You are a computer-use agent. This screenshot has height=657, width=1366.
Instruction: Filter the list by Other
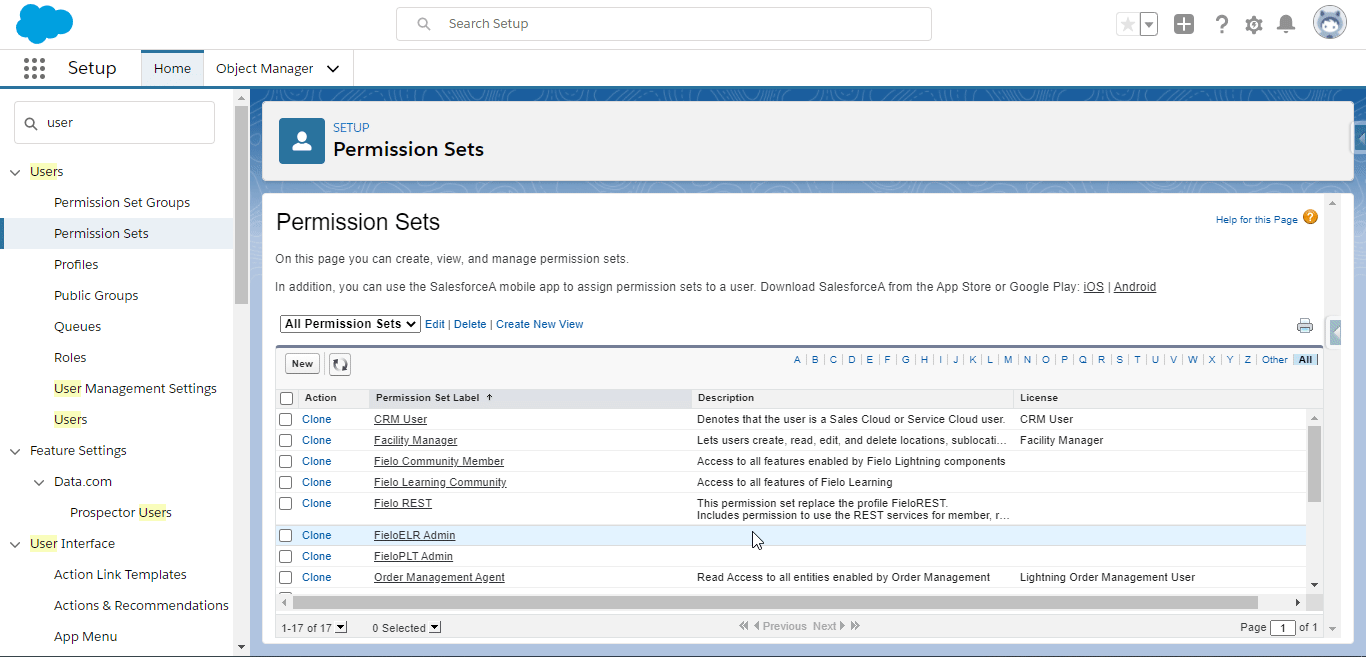click(x=1274, y=360)
